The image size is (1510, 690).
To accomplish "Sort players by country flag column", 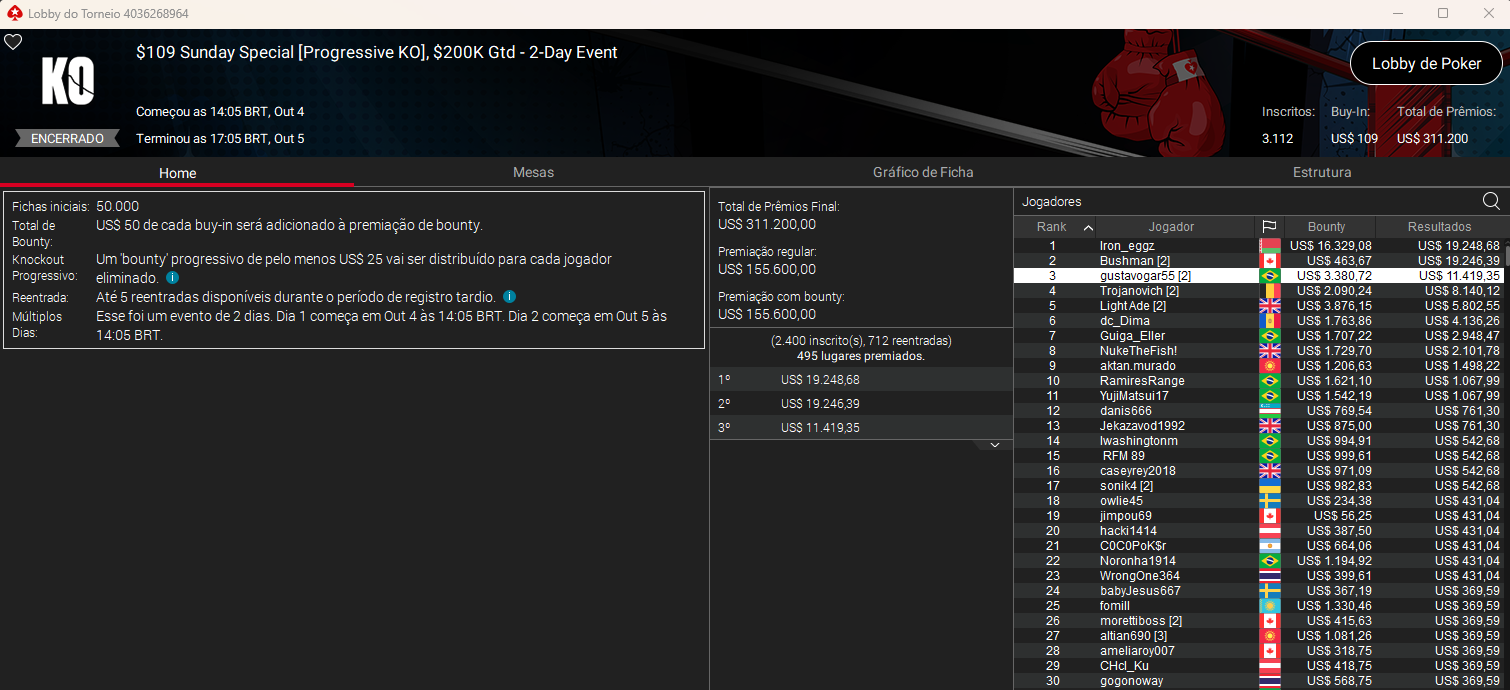I will click(x=1269, y=227).
